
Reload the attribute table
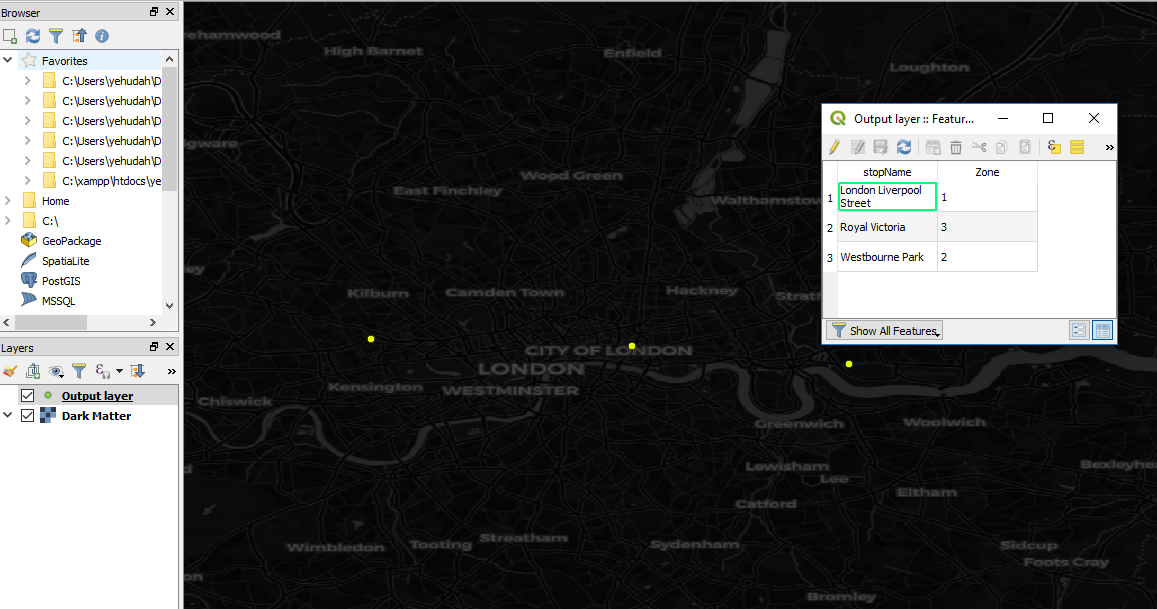pos(904,147)
